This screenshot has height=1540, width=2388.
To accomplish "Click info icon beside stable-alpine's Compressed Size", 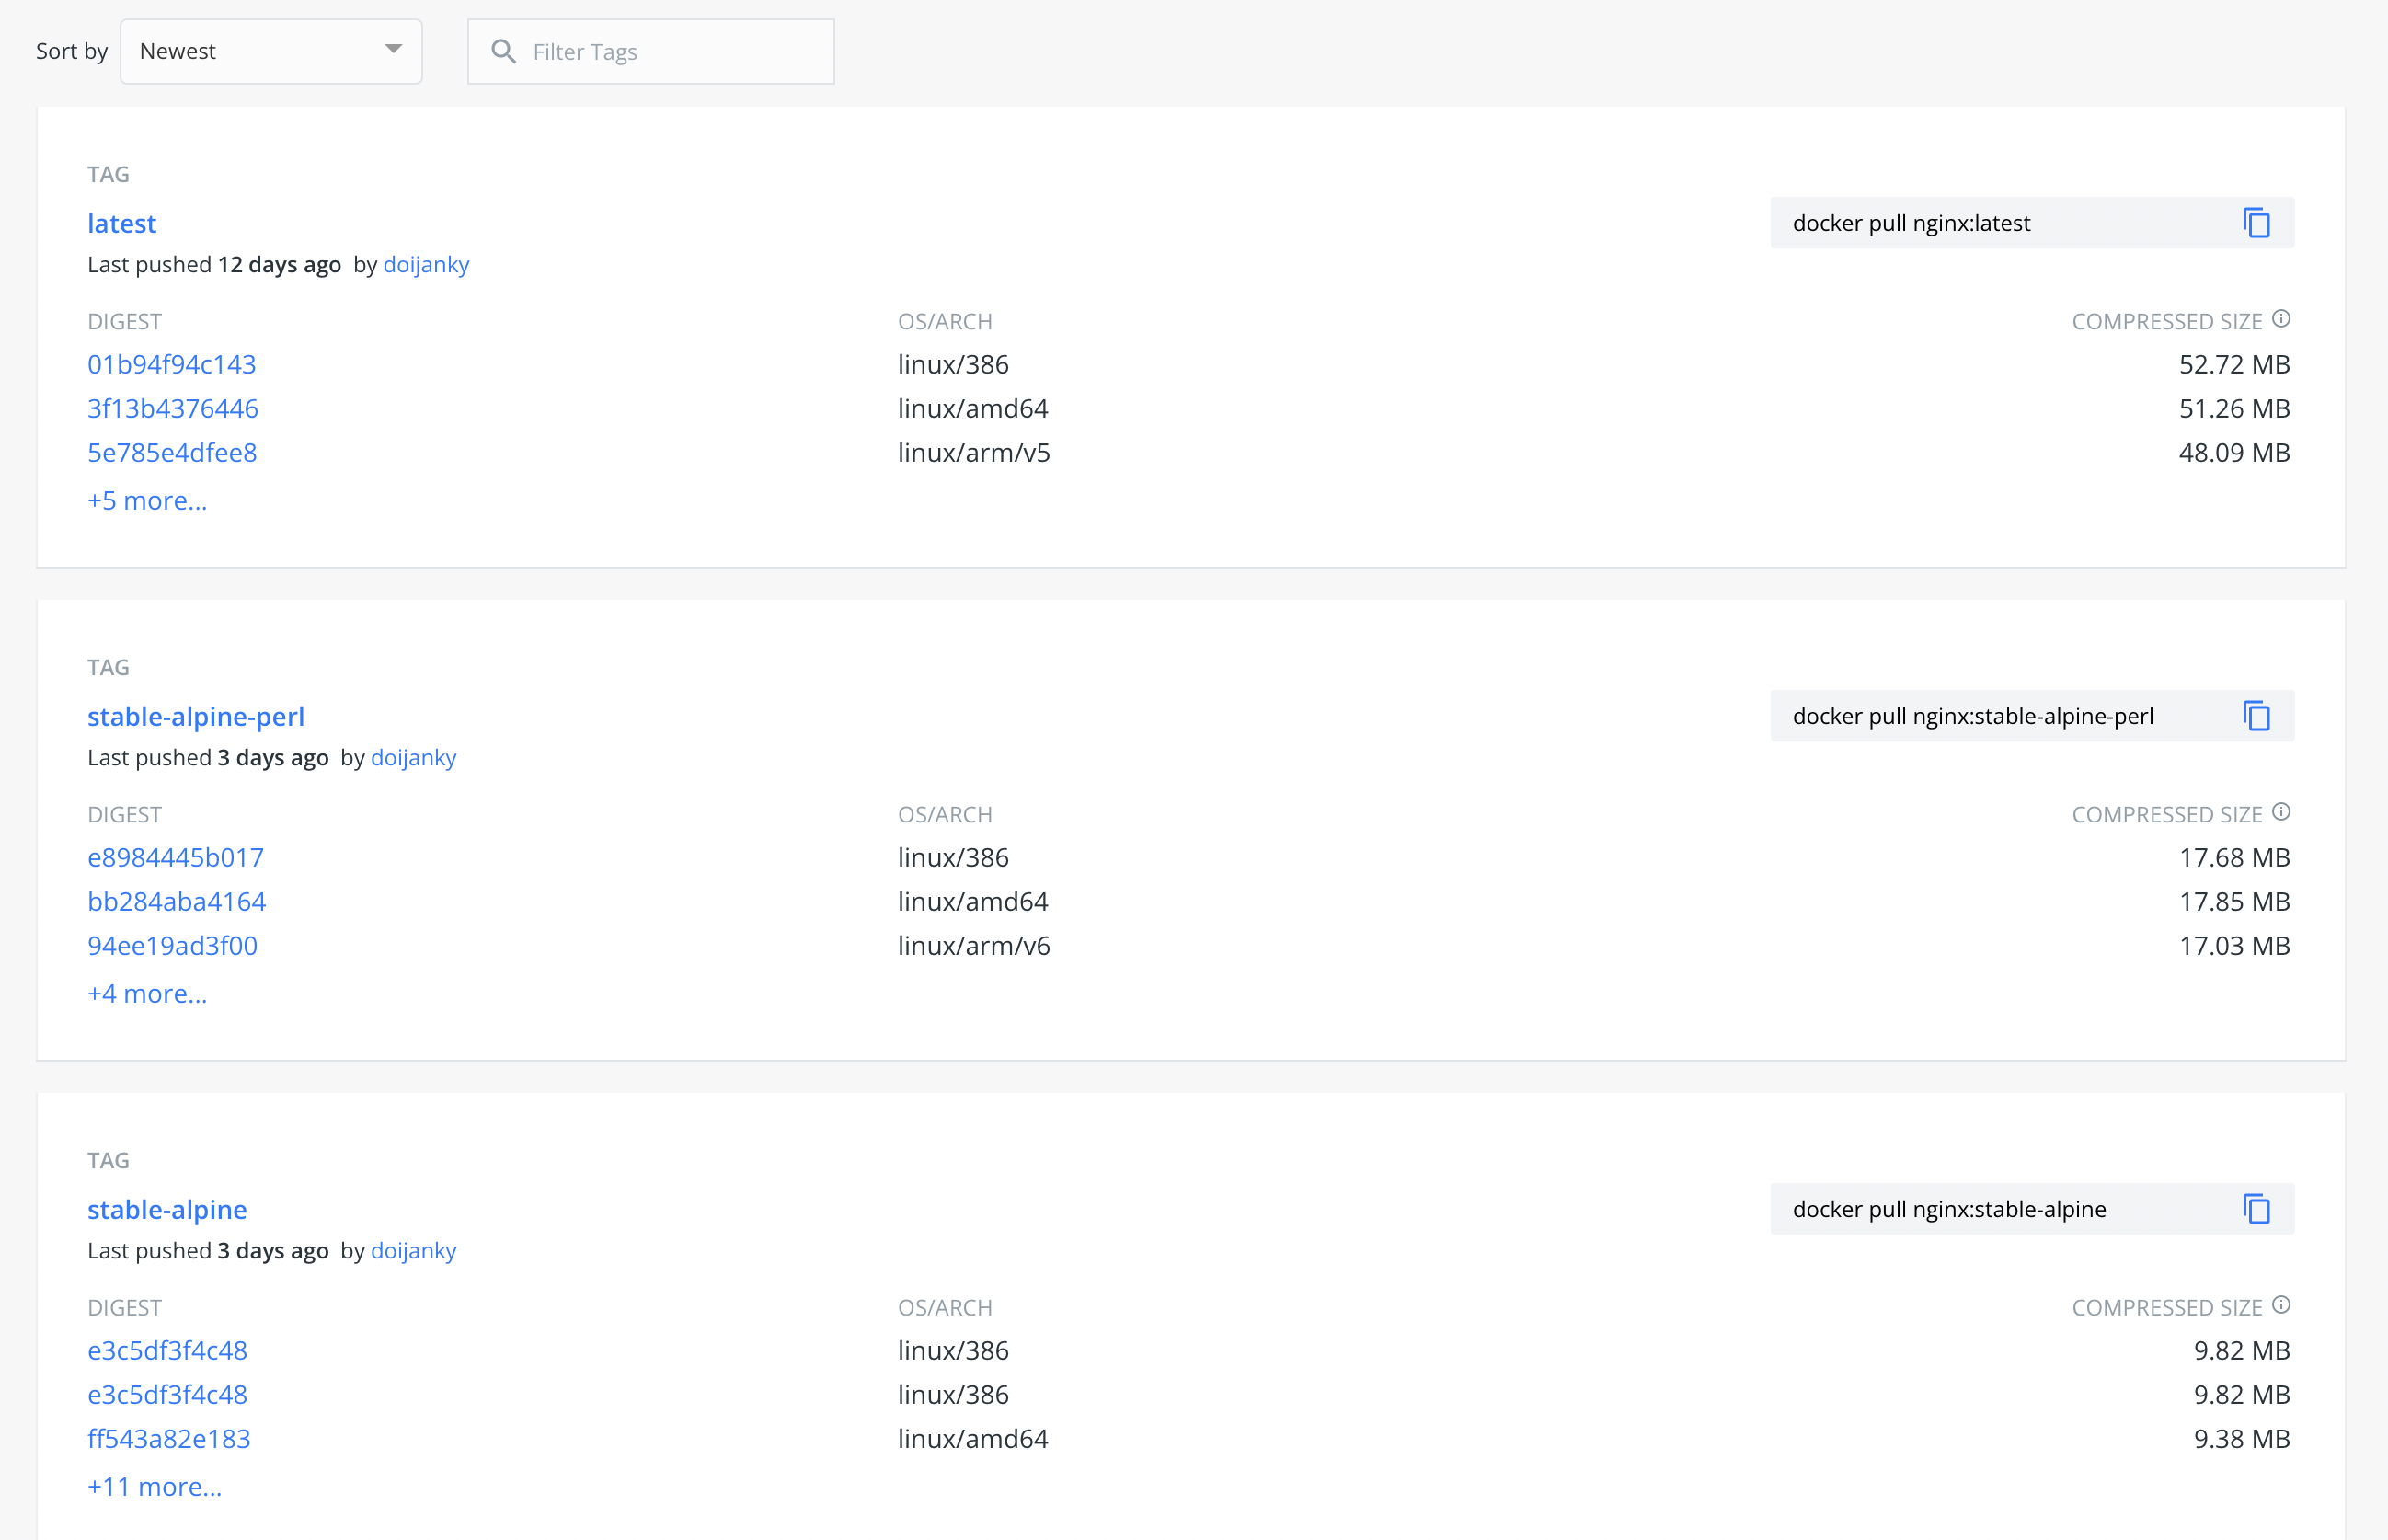I will pyautogui.click(x=2280, y=1304).
